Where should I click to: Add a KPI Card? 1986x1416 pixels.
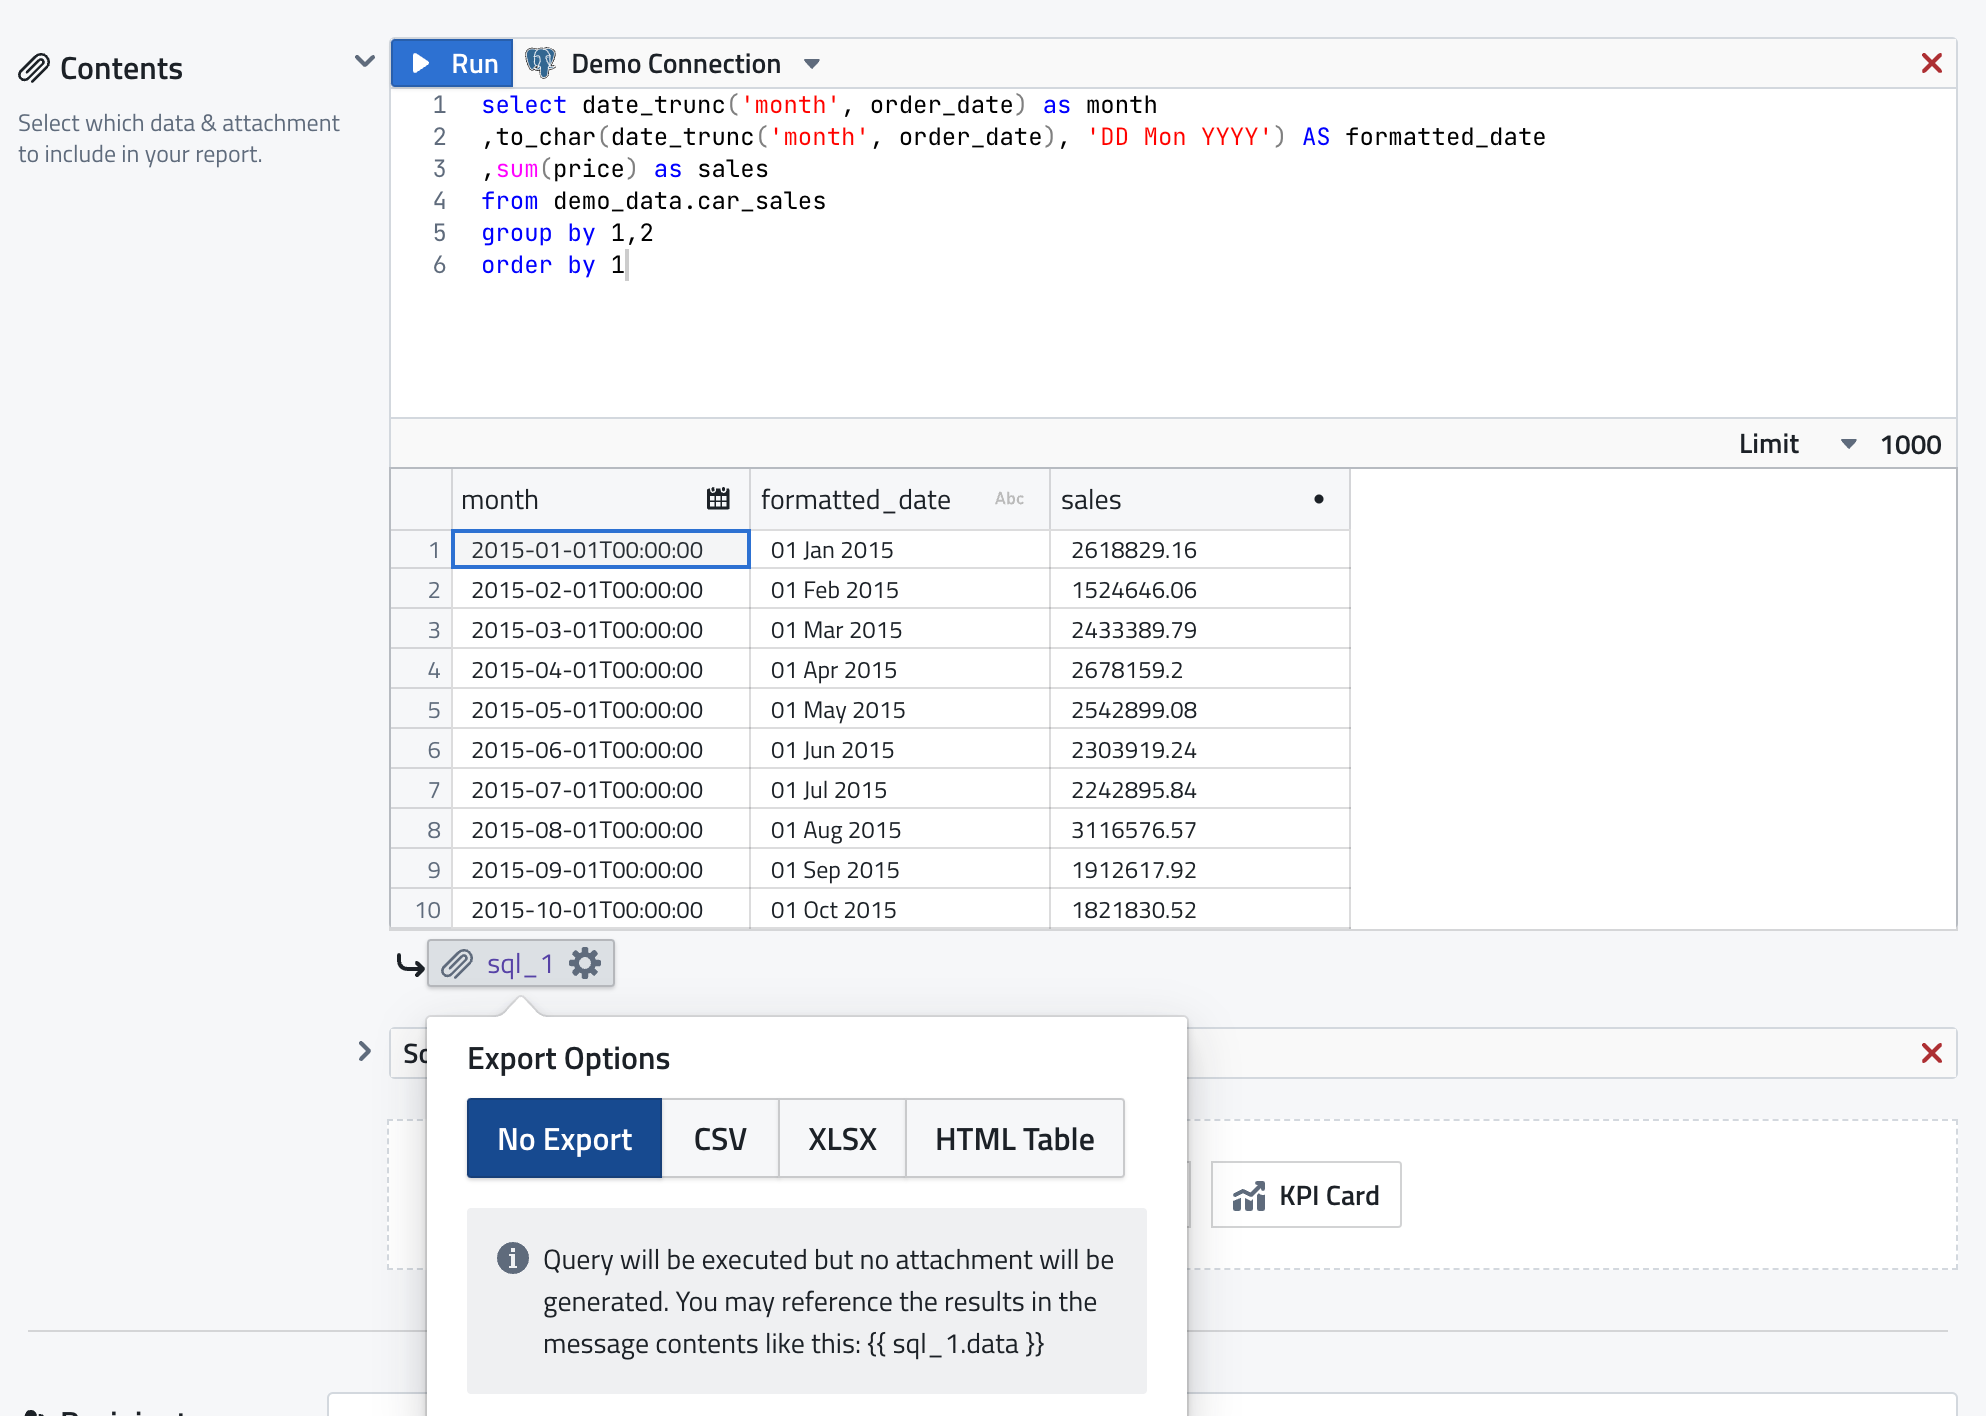pyautogui.click(x=1306, y=1195)
